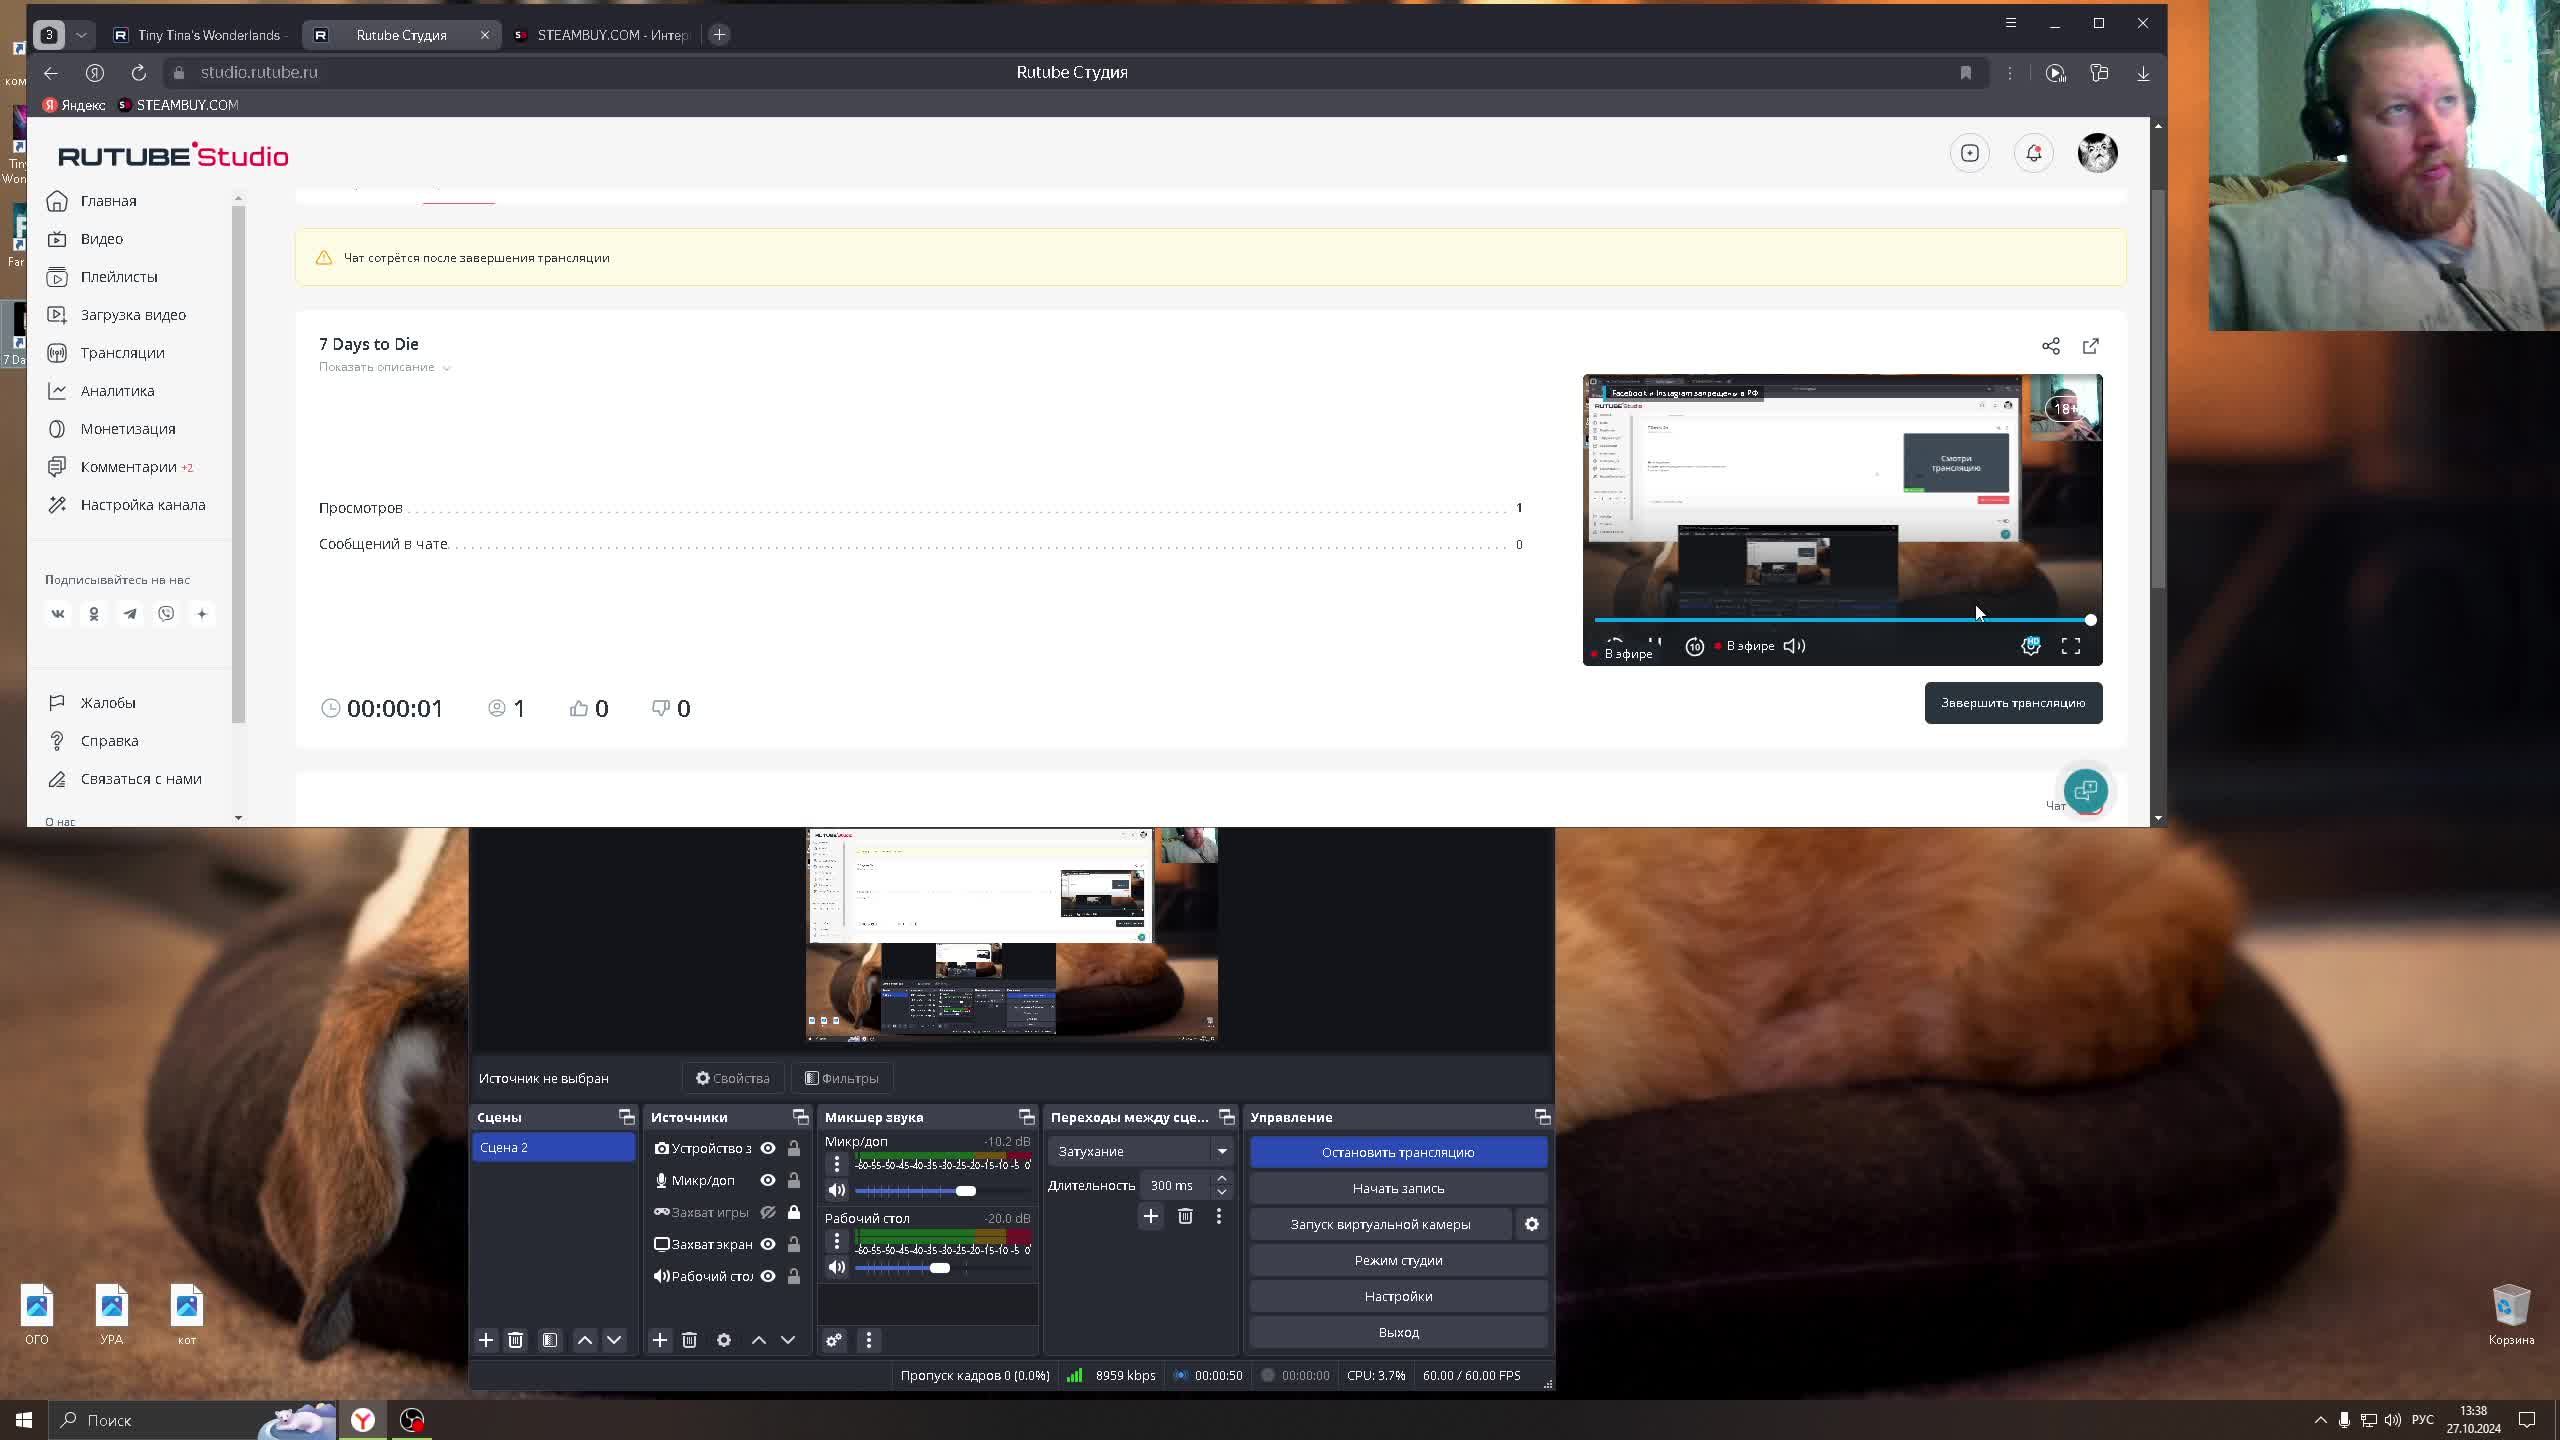Hide the Захват экрана source eye toggle
This screenshot has width=2560, height=1440.
(767, 1244)
